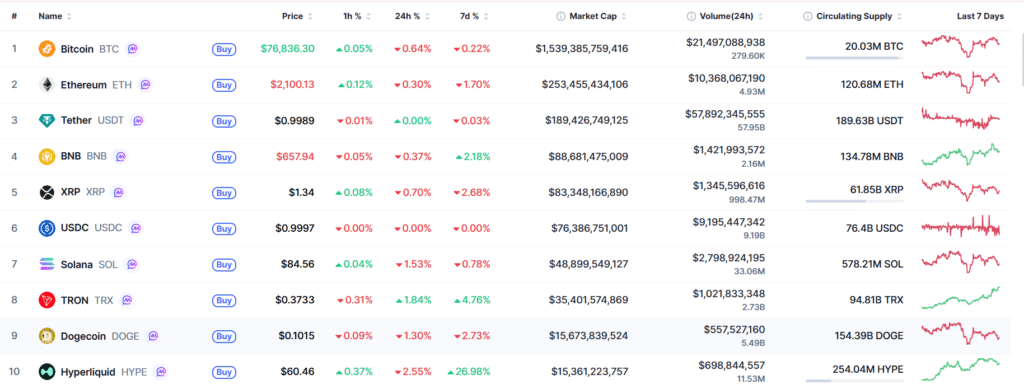1024x389 pixels.
Task: Click the Buy button for Ethereum
Action: pos(223,85)
